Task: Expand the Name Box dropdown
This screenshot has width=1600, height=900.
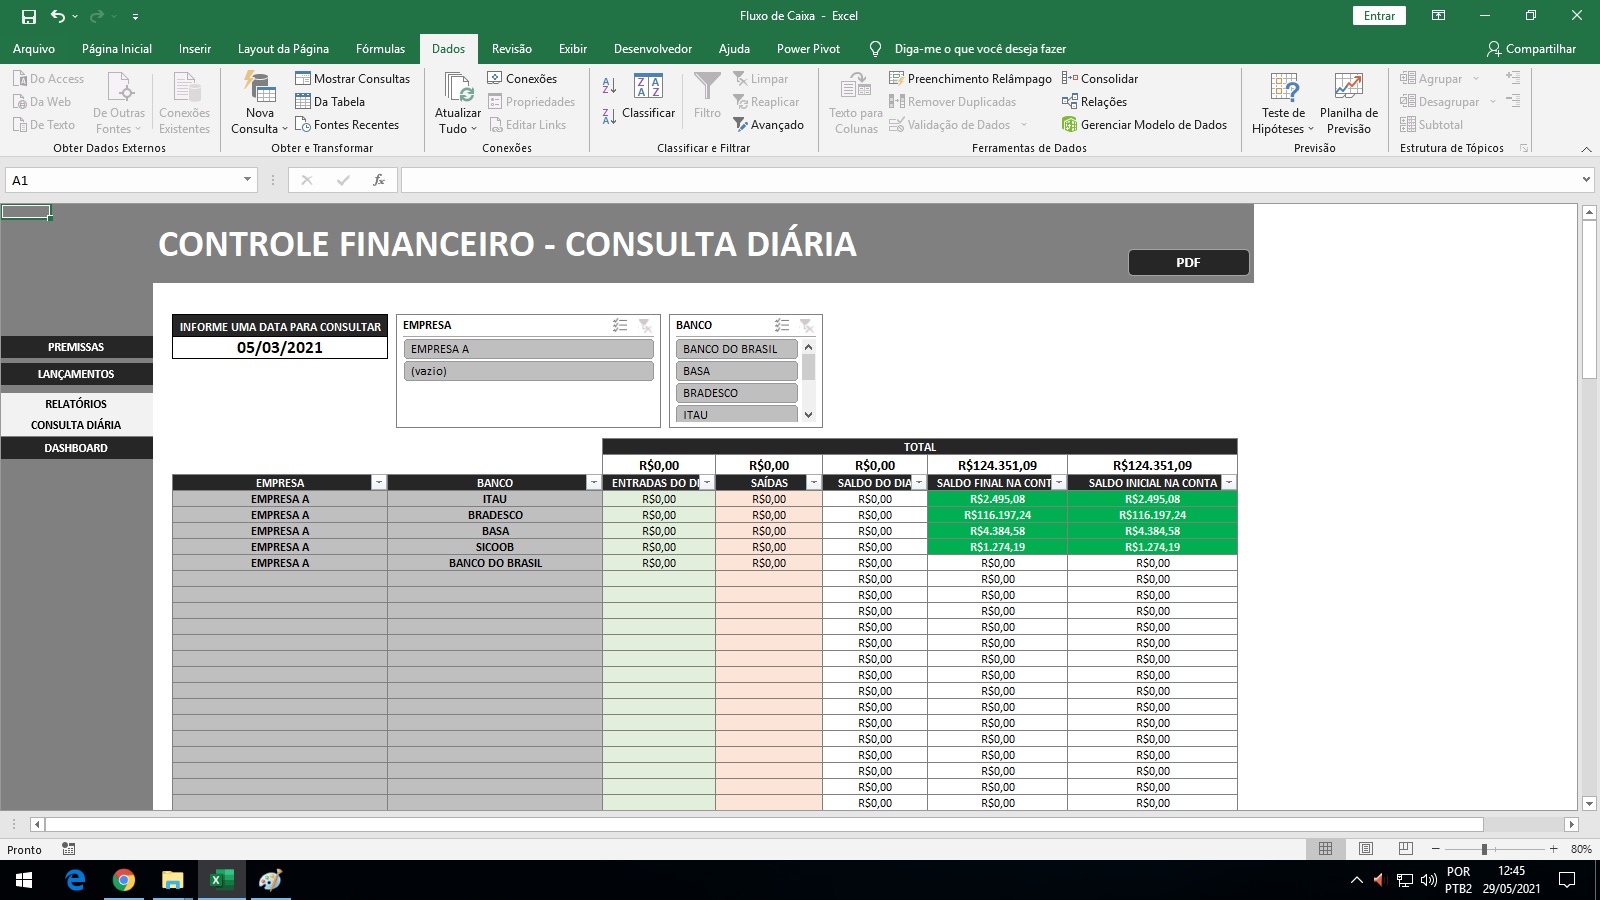Action: coord(247,180)
